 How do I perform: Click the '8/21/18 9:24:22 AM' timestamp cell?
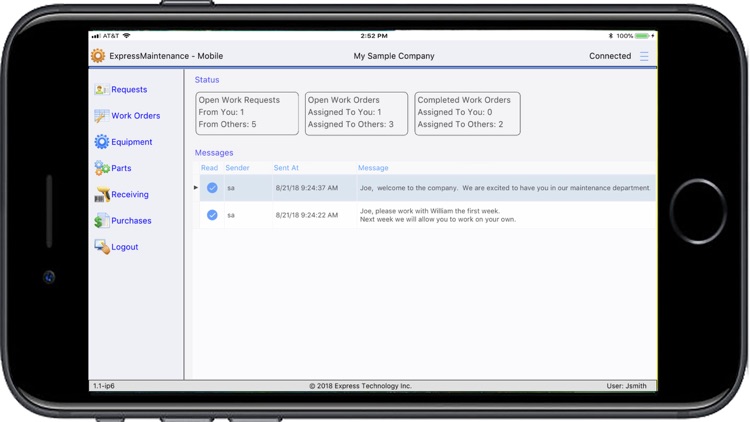(307, 215)
